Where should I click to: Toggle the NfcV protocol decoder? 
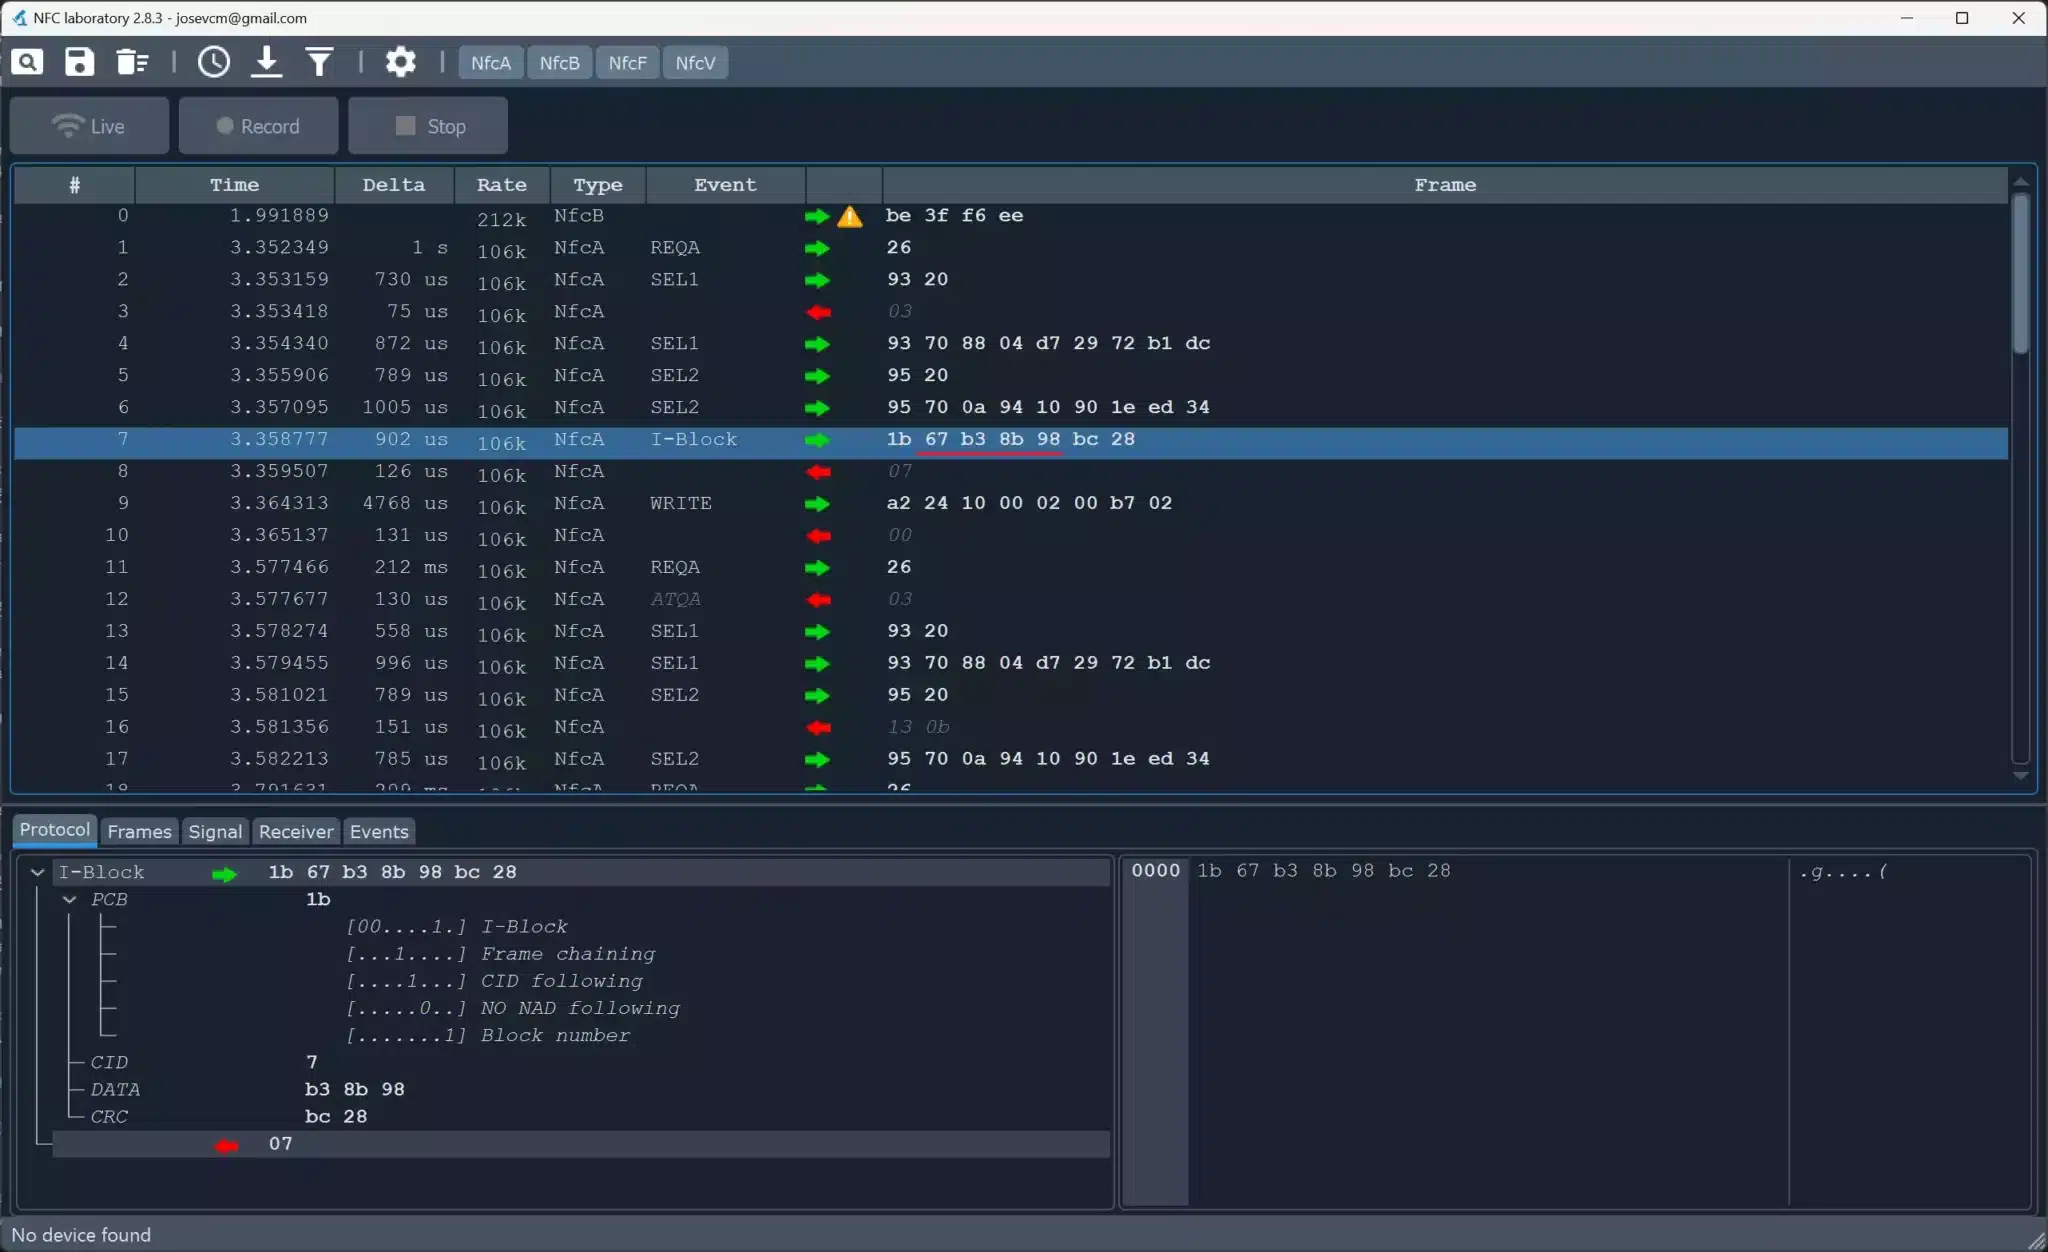coord(695,63)
